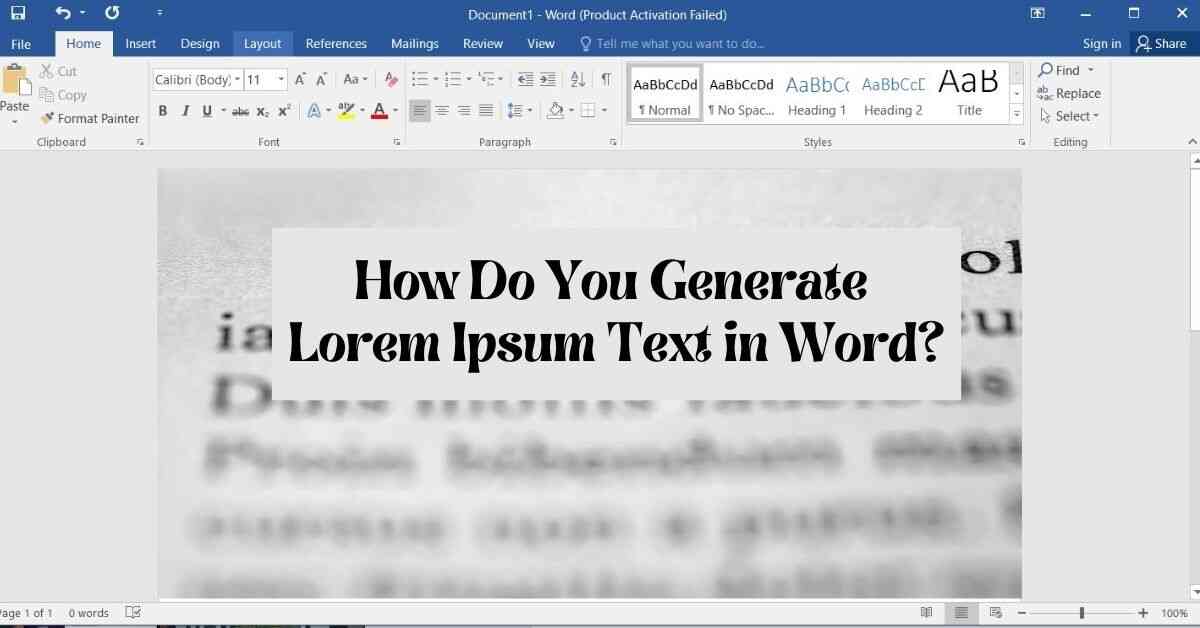Apply bullet list formatting
1200x628 pixels.
419,80
